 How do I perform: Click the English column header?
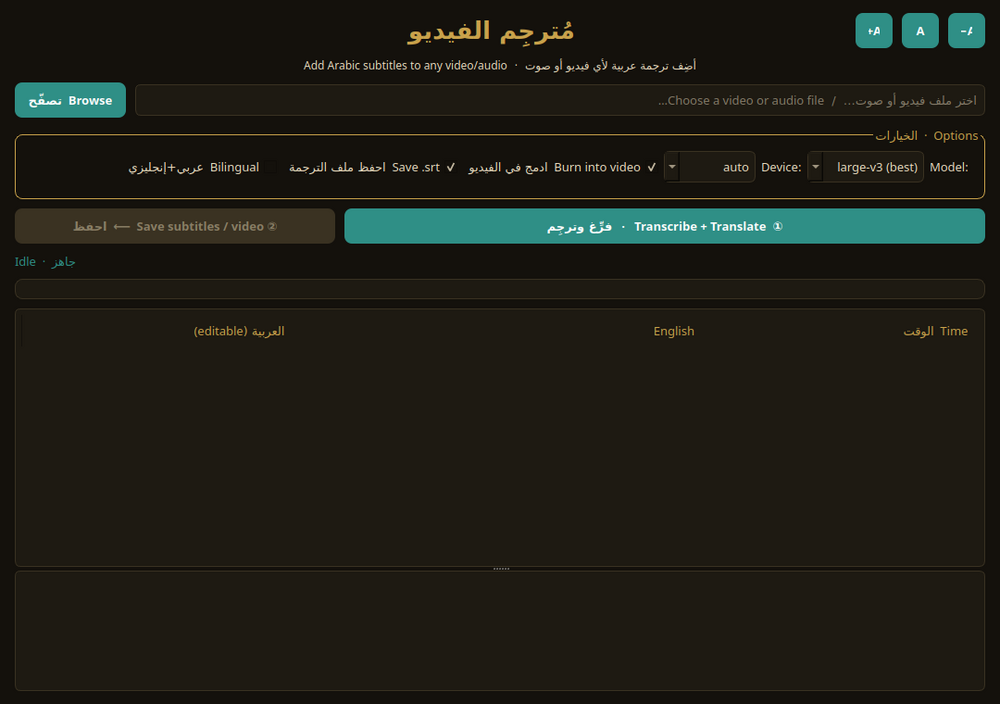coord(673,331)
